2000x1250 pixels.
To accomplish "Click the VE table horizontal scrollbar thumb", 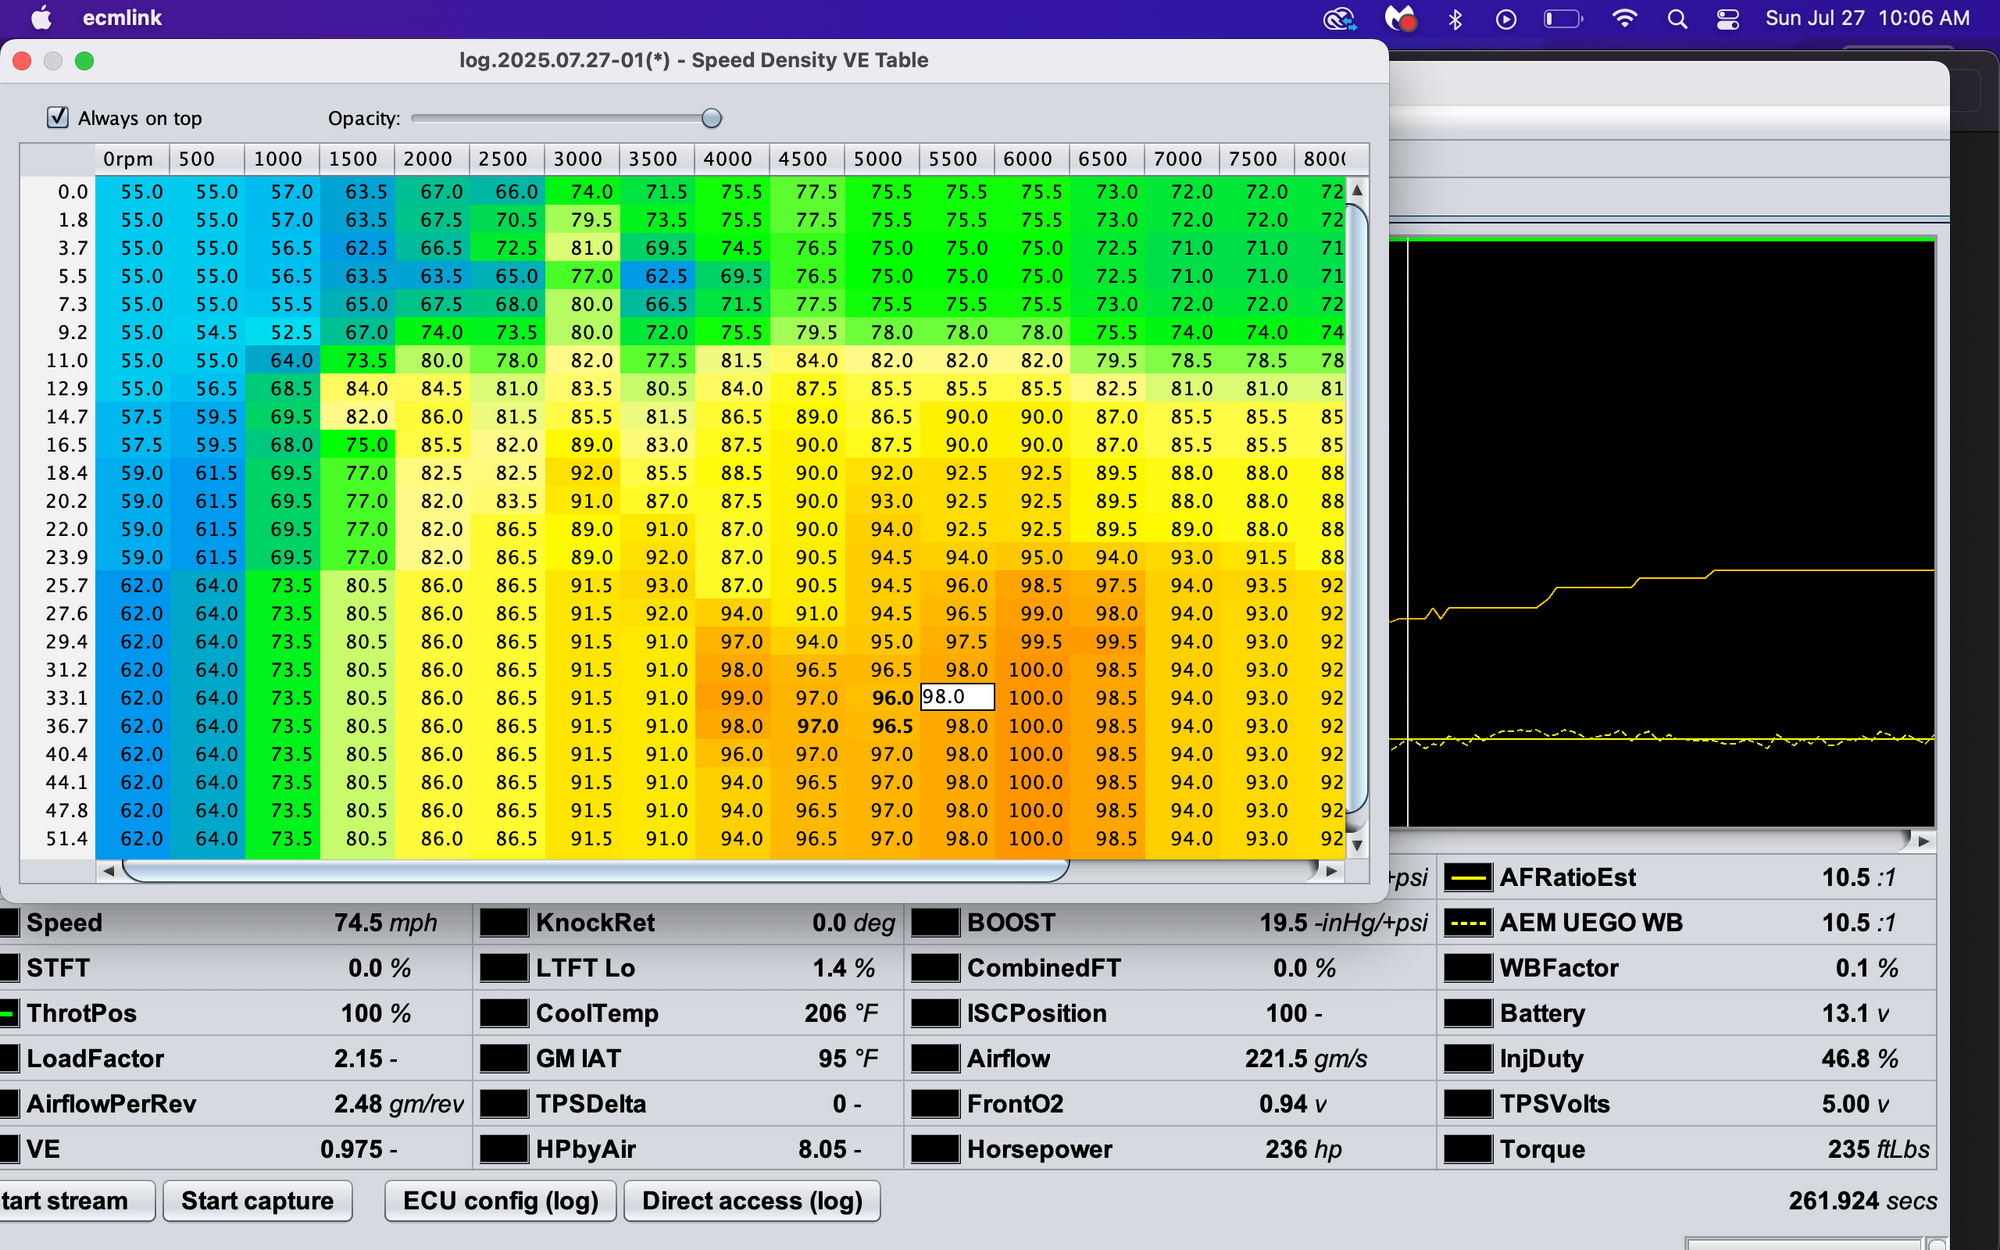I will coord(596,871).
